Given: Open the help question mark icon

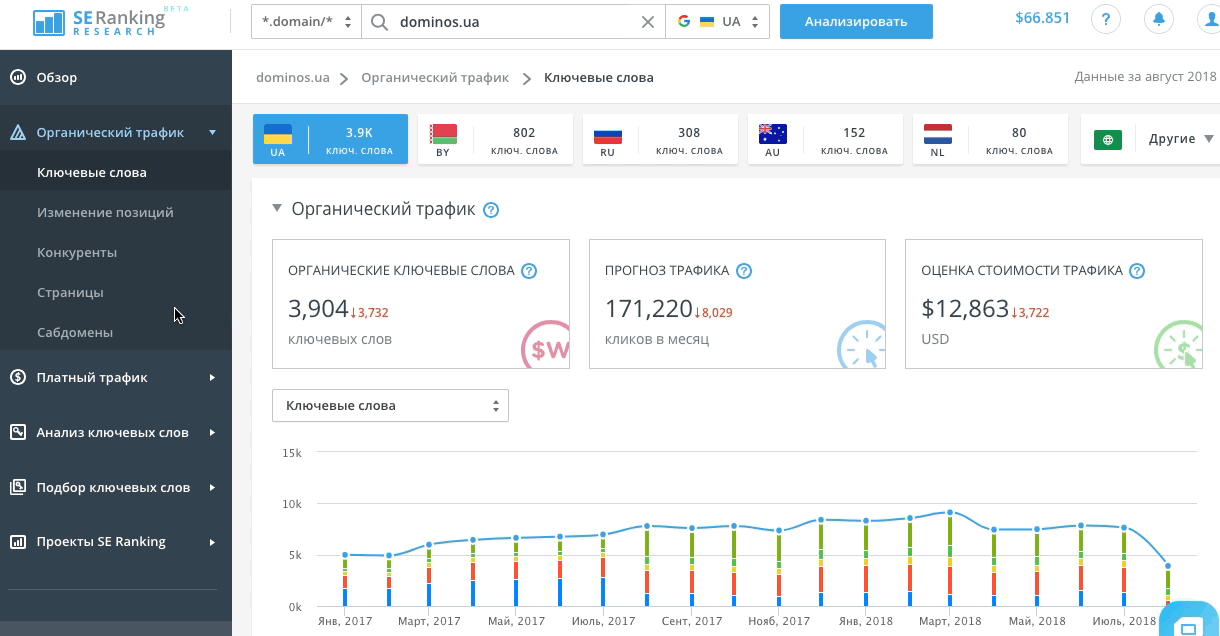Looking at the screenshot, I should click(x=1105, y=20).
